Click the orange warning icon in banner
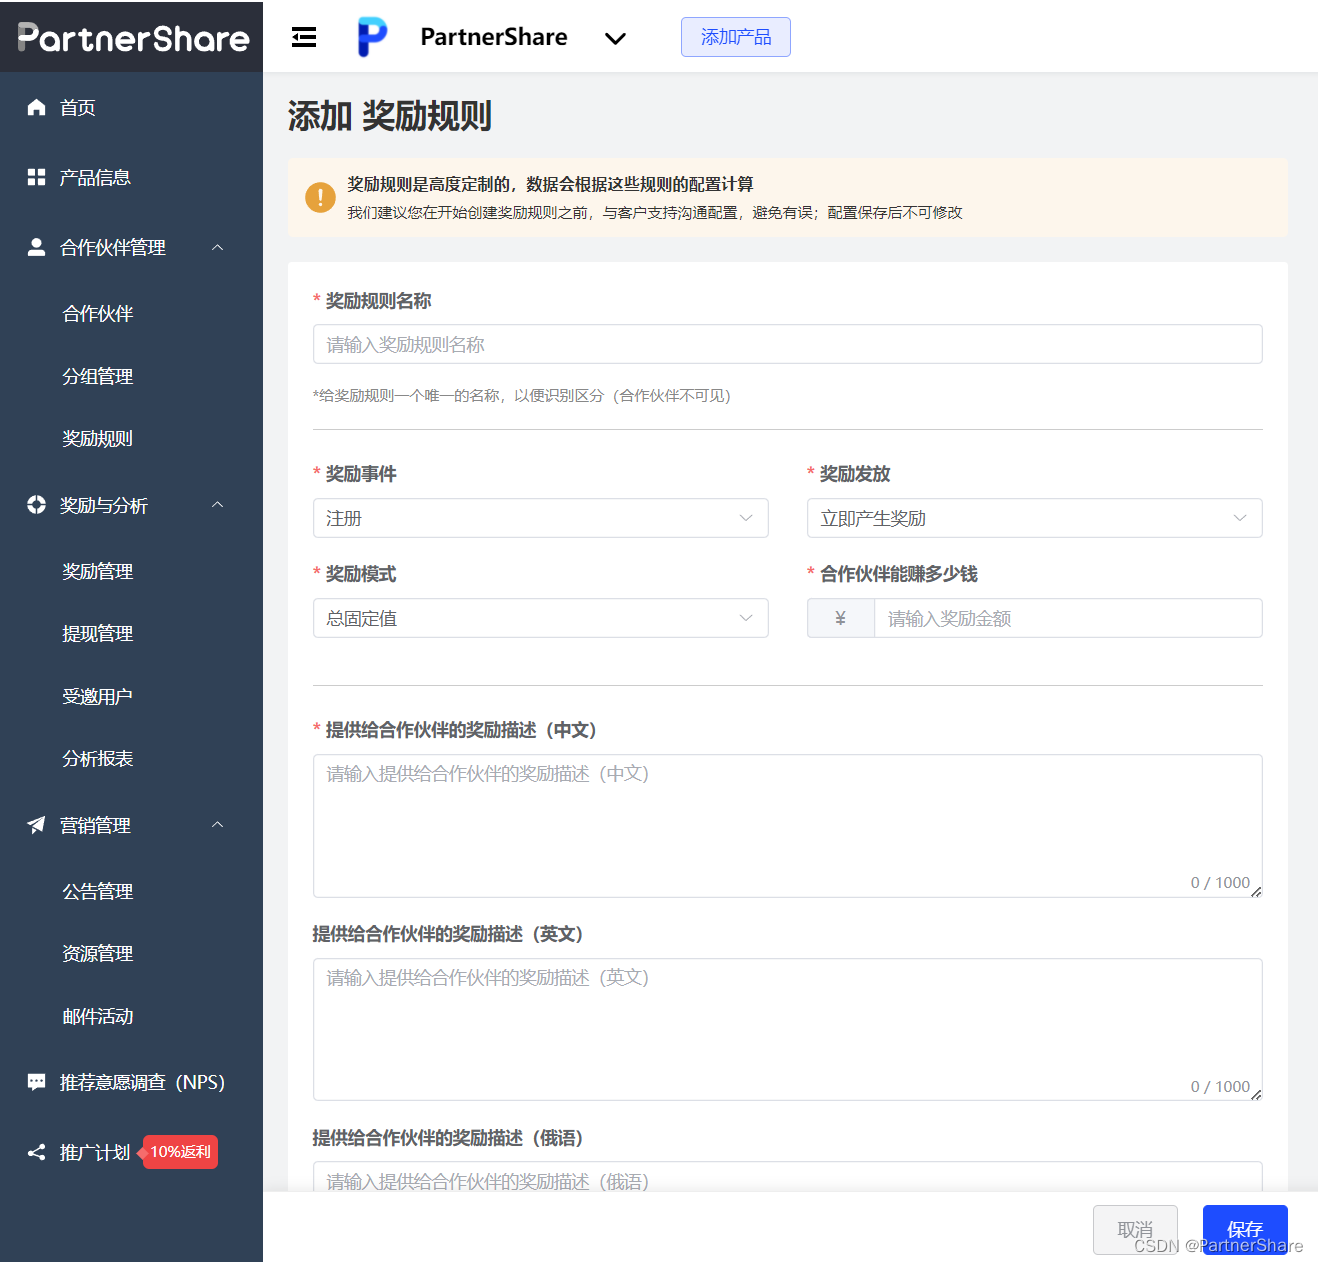Image resolution: width=1318 pixels, height=1262 pixels. coord(320,197)
